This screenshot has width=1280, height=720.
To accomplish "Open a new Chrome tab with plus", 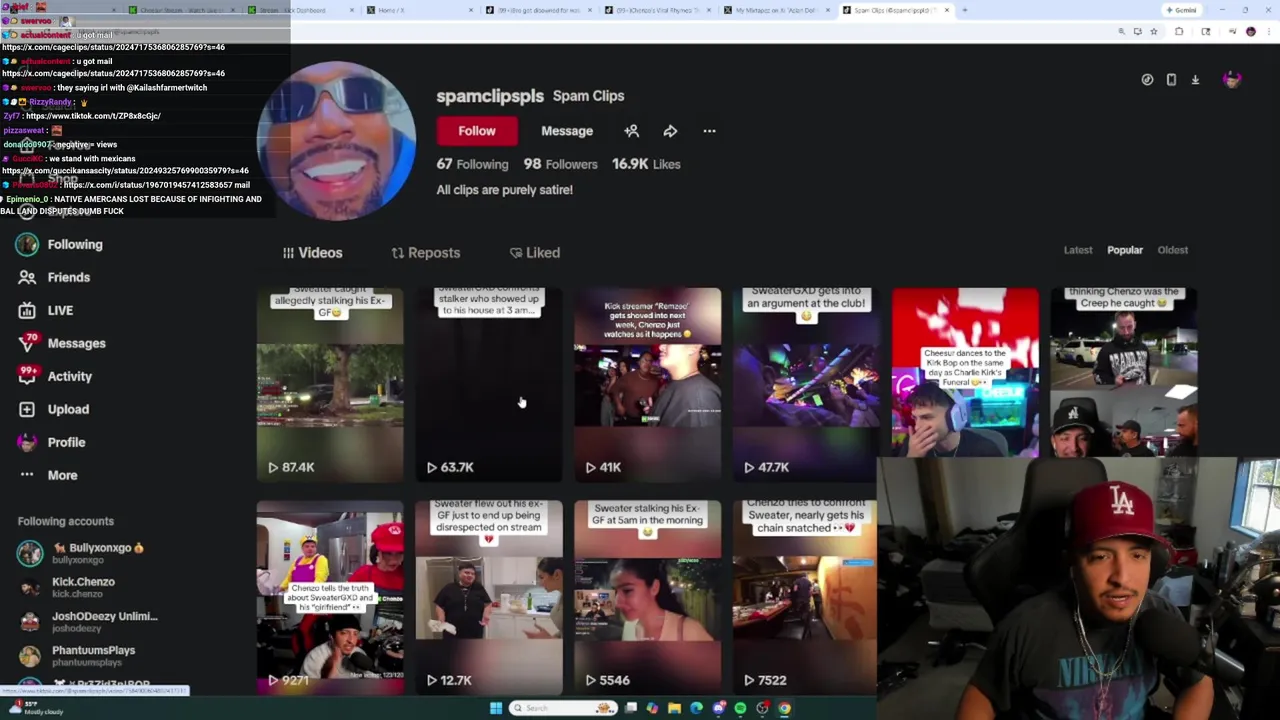I will 963,10.
